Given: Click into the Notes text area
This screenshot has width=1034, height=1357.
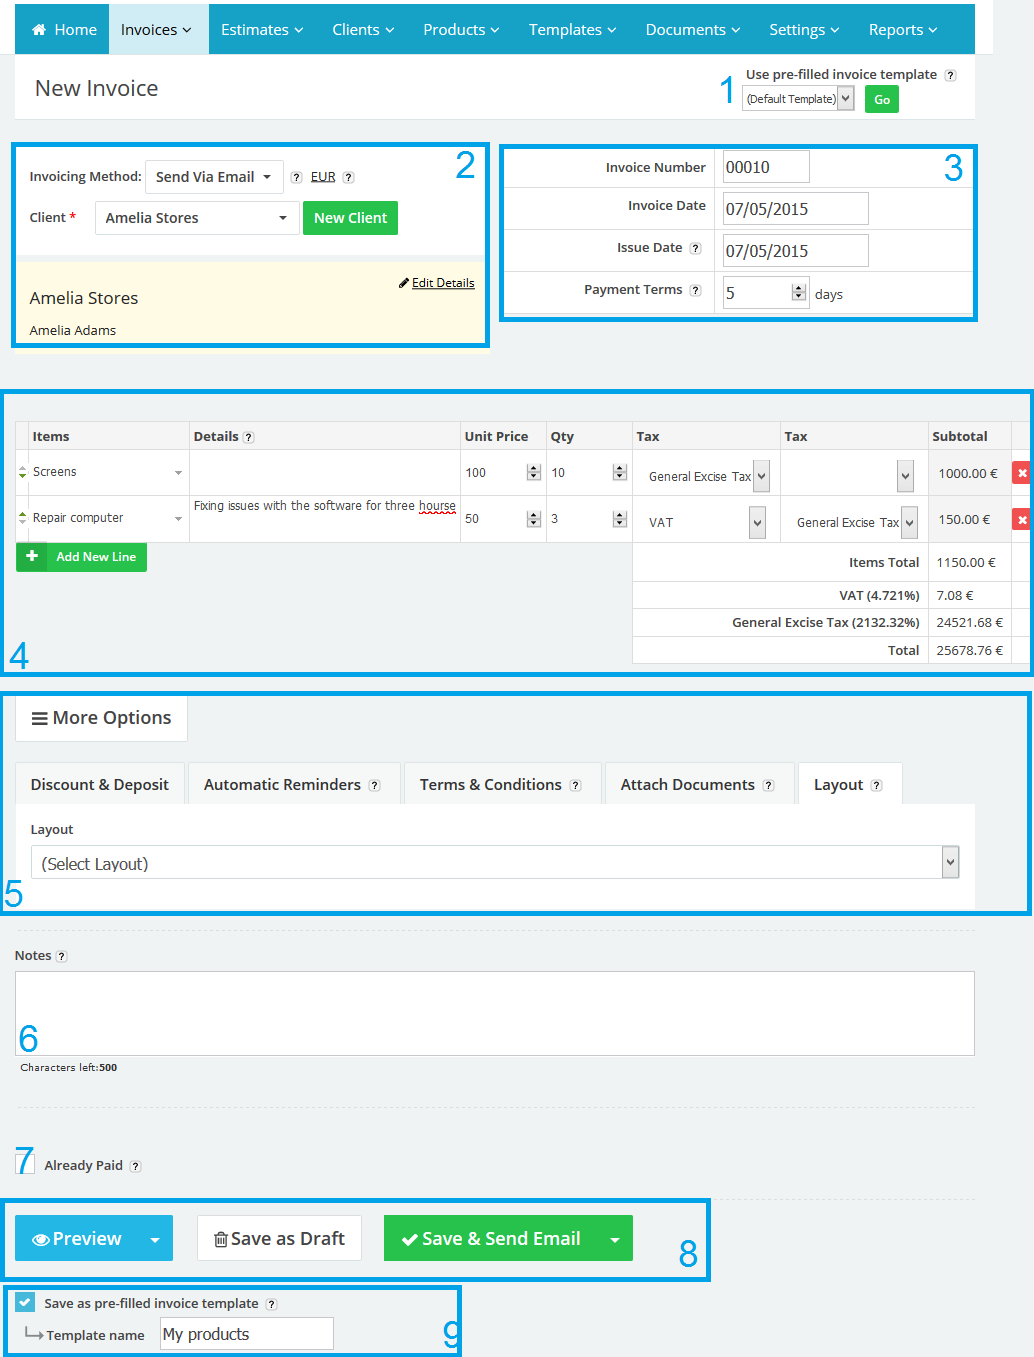Looking at the screenshot, I should [495, 1013].
